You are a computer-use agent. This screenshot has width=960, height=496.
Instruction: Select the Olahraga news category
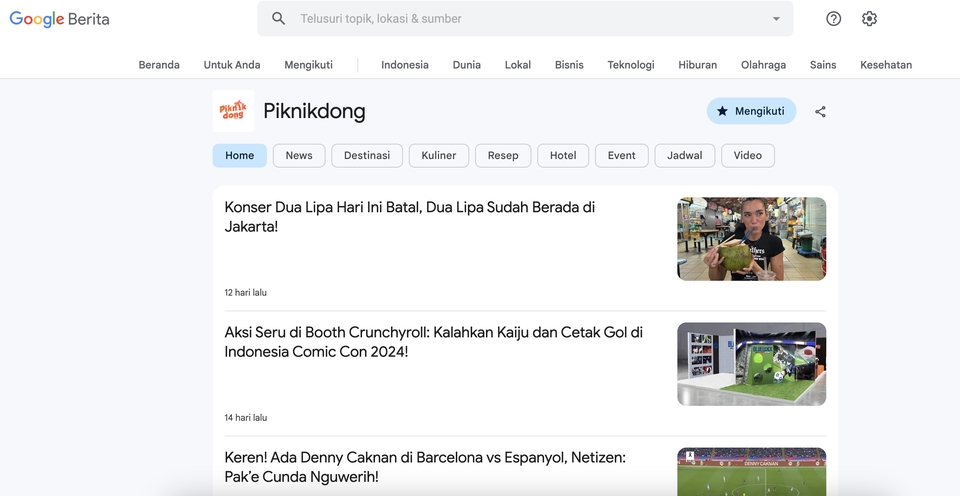[x=763, y=65]
